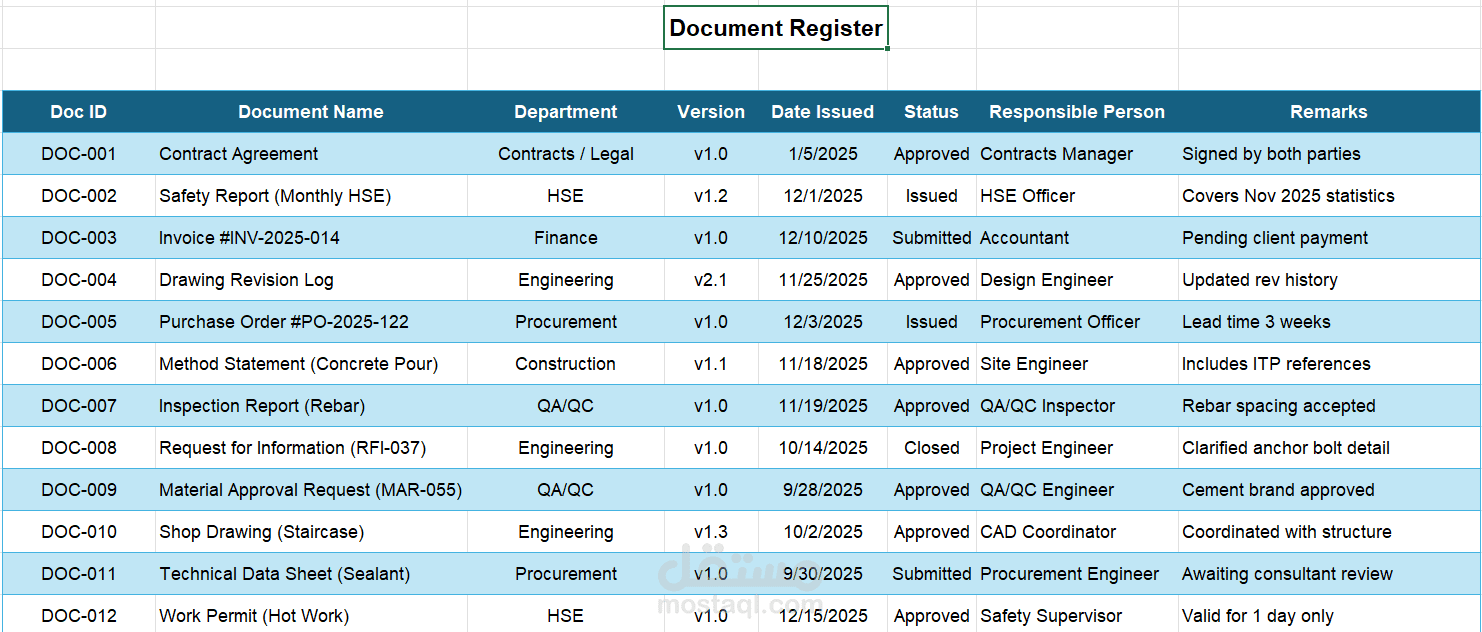Image resolution: width=1482 pixels, height=632 pixels.
Task: Select the Covers Nov 2025 statistics remark
Action: [x=1329, y=196]
